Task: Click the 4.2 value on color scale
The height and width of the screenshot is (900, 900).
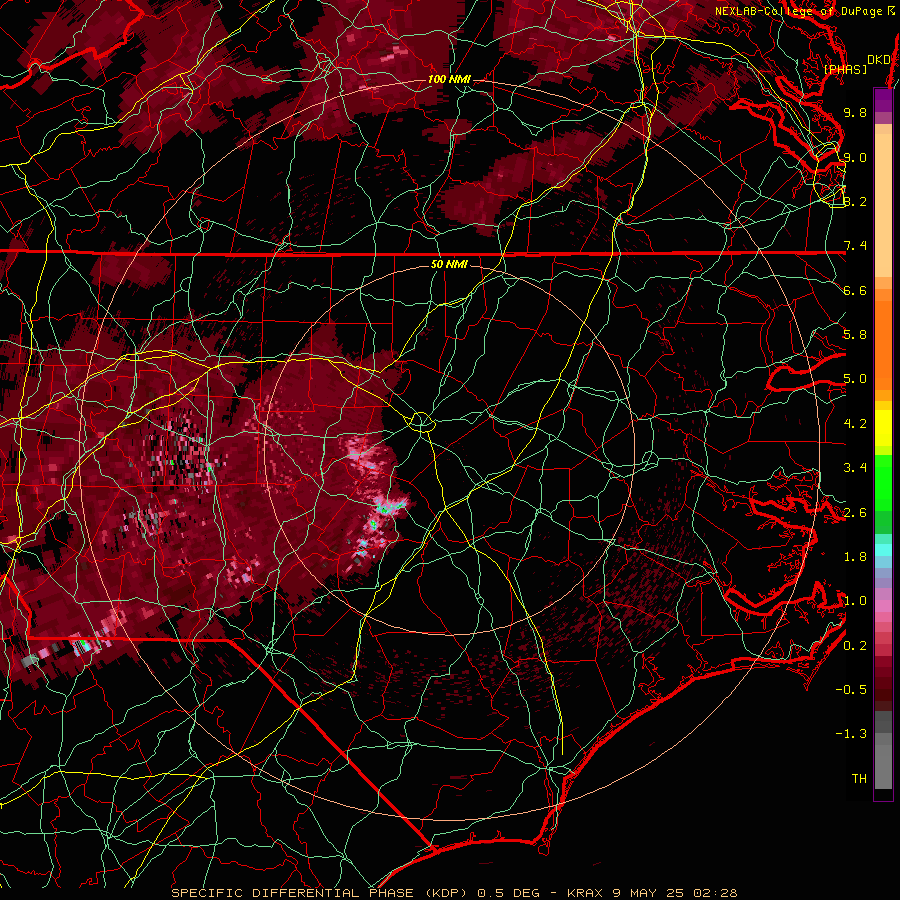Action: [x=855, y=424]
